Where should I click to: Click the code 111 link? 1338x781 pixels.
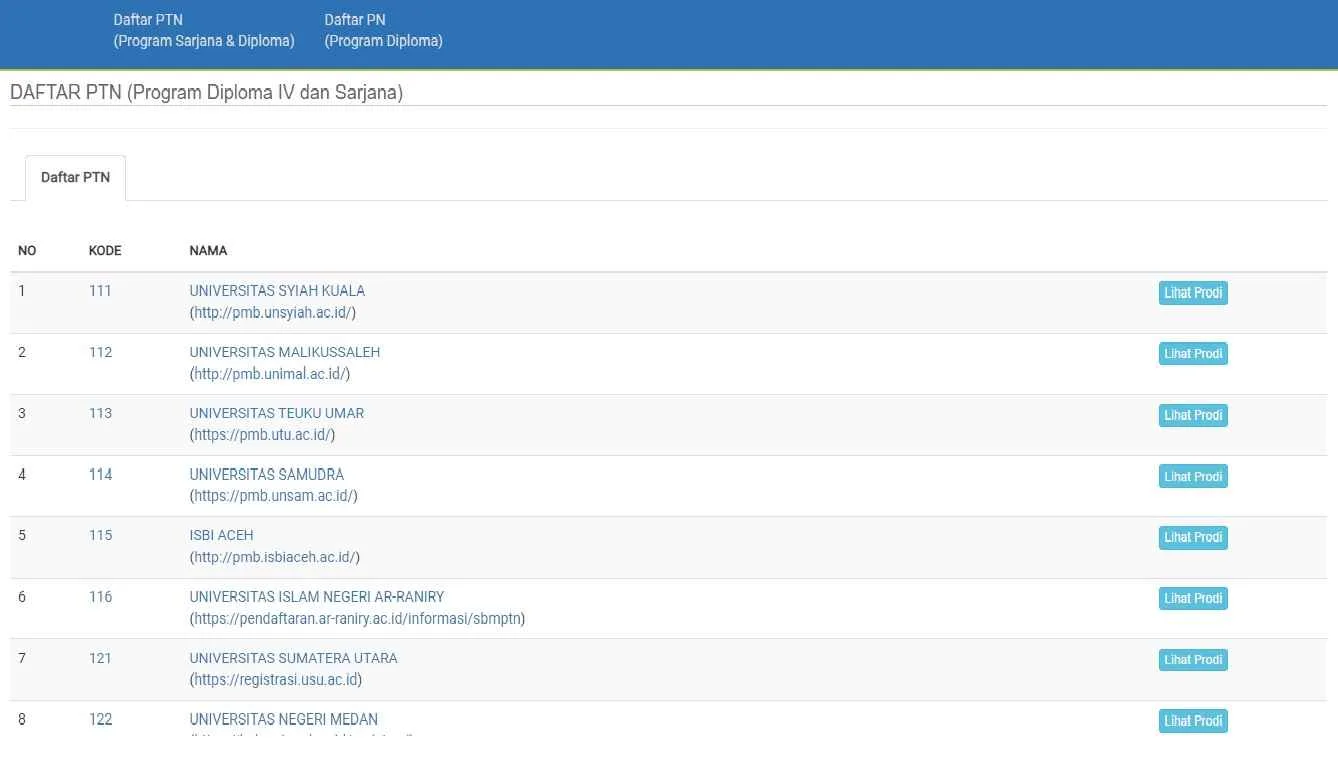pyautogui.click(x=100, y=291)
